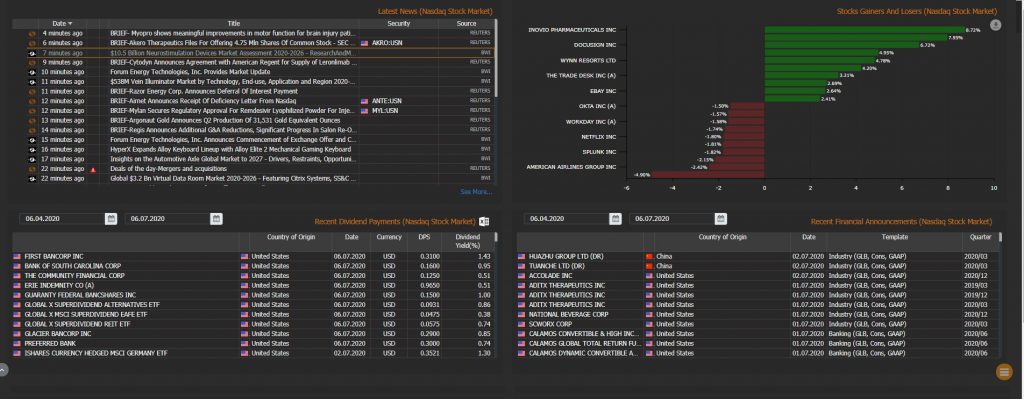Click the news Title column header

(233, 24)
